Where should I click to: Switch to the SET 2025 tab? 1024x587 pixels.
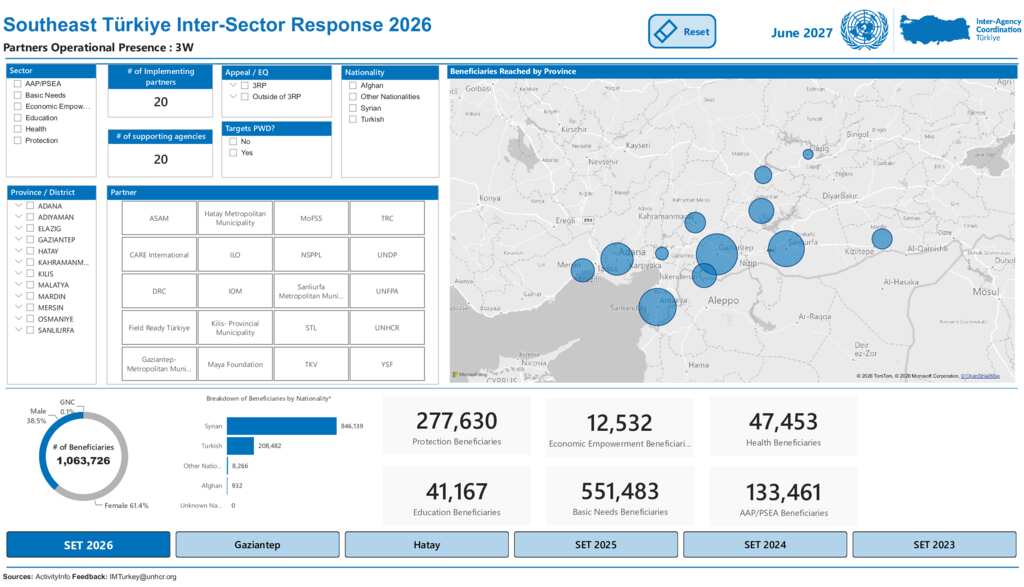(x=596, y=545)
